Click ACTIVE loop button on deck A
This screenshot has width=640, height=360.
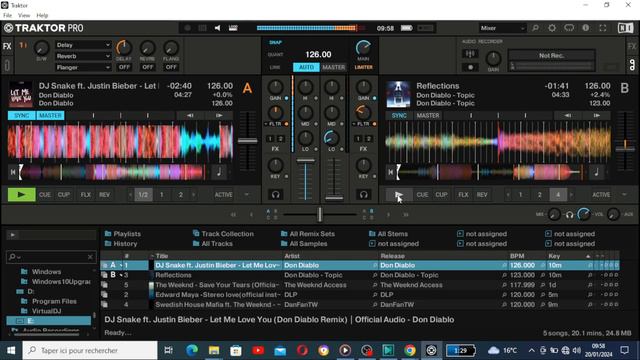point(223,195)
